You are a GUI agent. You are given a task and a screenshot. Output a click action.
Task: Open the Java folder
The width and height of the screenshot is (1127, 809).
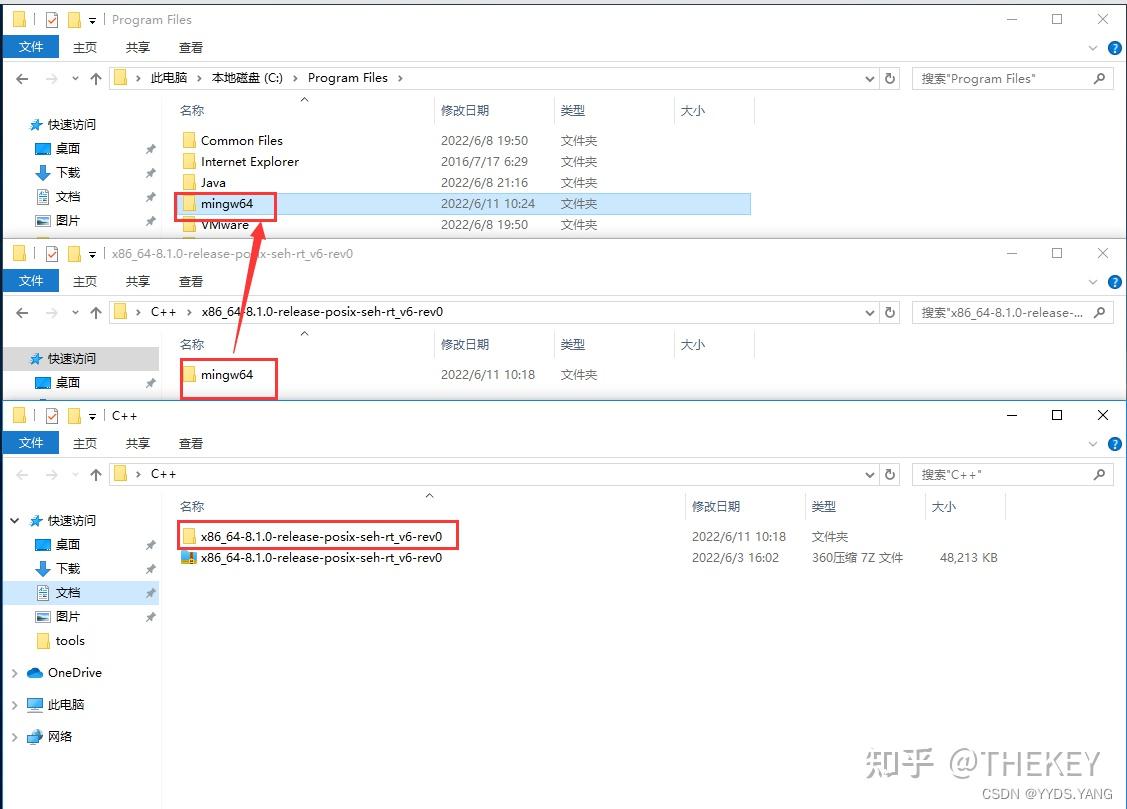[212, 182]
